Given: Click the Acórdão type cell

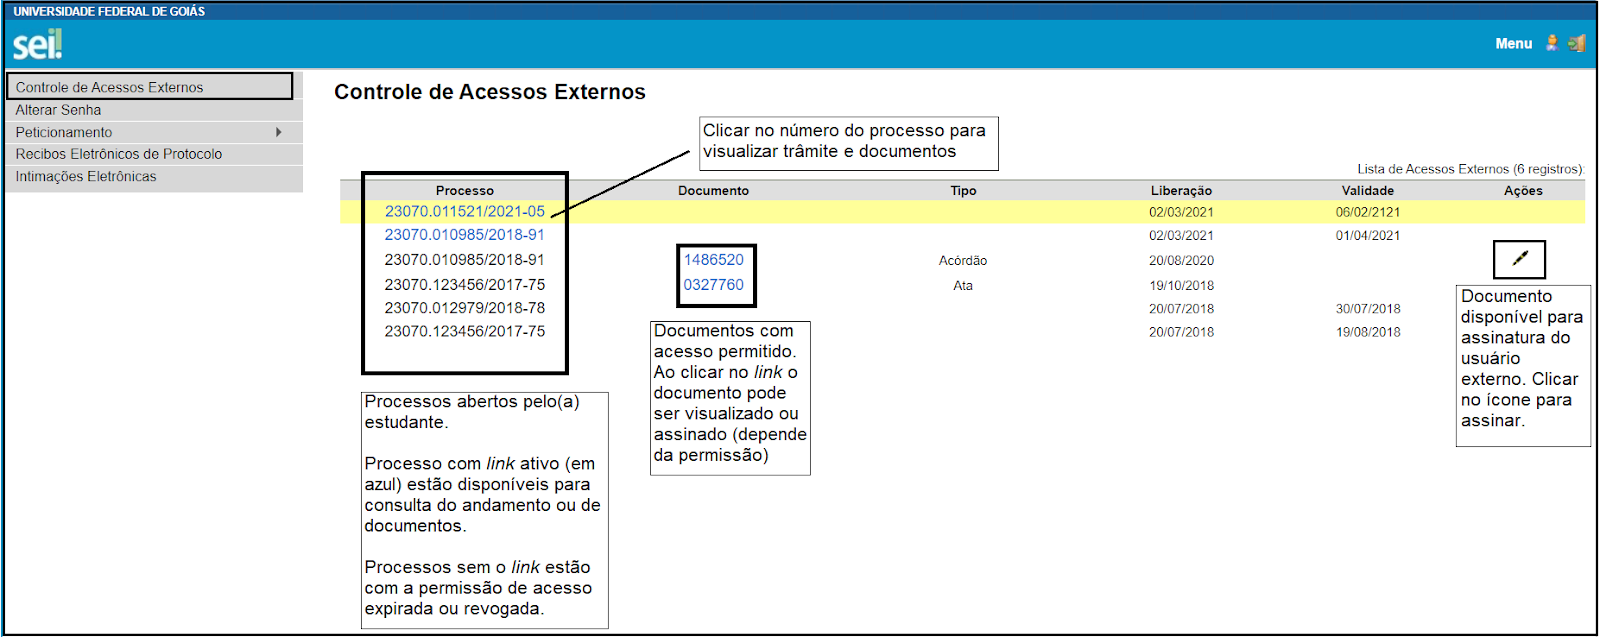Looking at the screenshot, I should pyautogui.click(x=963, y=261).
